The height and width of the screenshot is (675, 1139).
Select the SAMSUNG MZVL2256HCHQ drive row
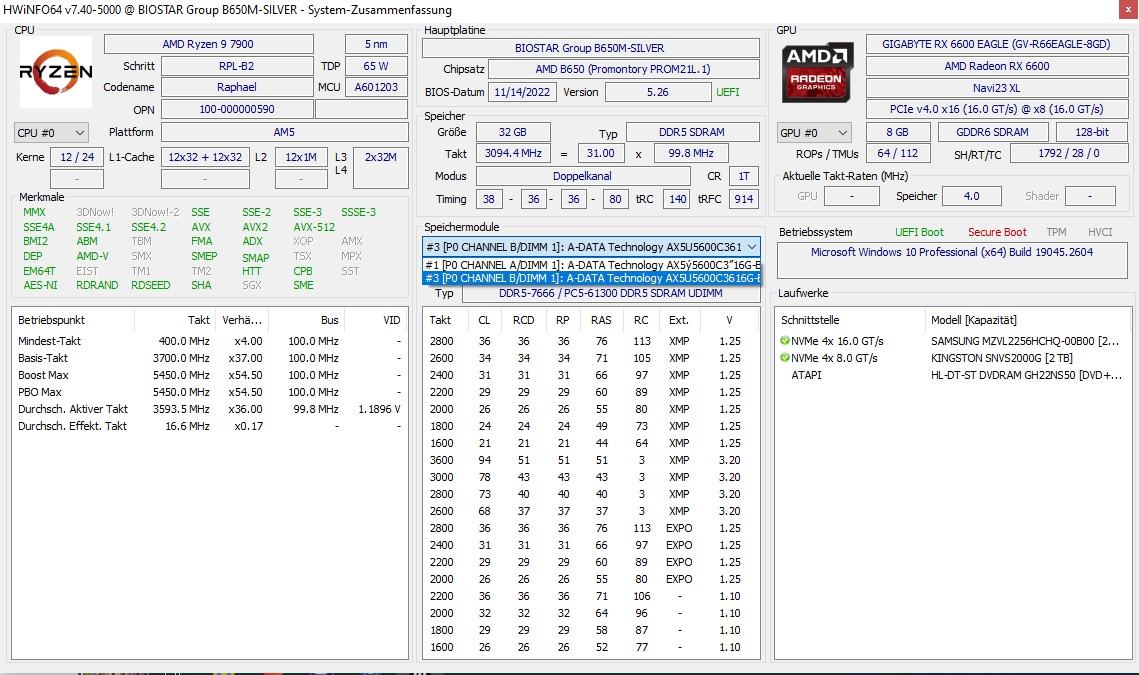952,341
